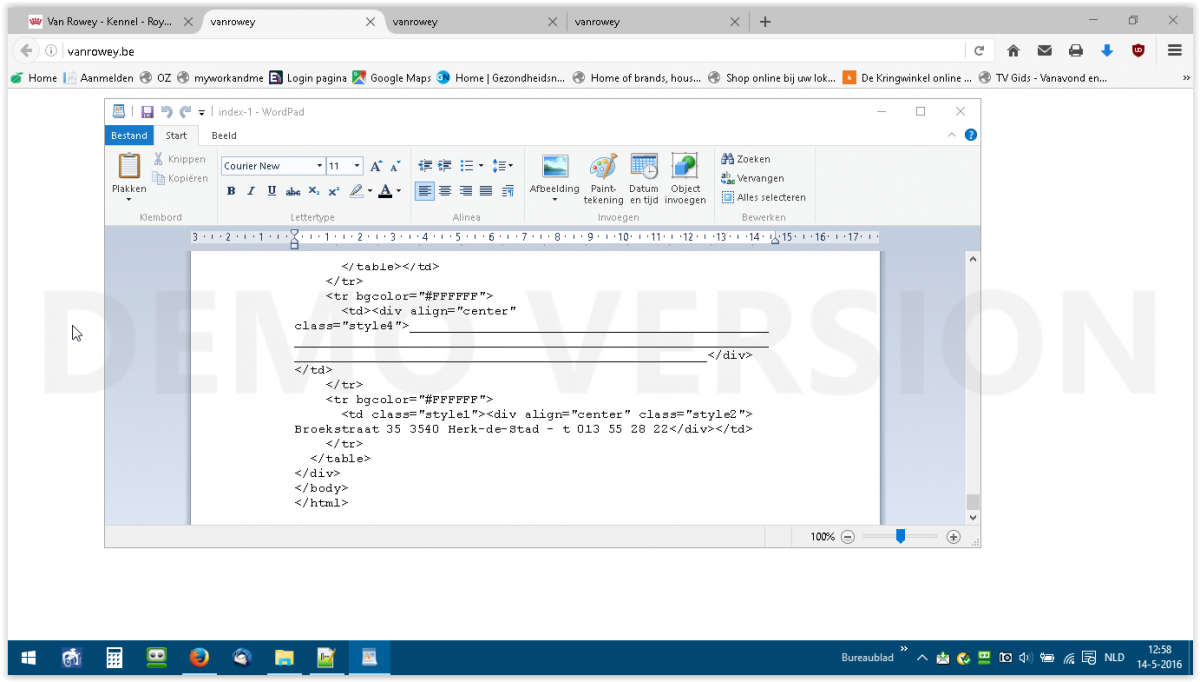Click the bullet list icon
This screenshot has height=682, width=1200.
466,166
